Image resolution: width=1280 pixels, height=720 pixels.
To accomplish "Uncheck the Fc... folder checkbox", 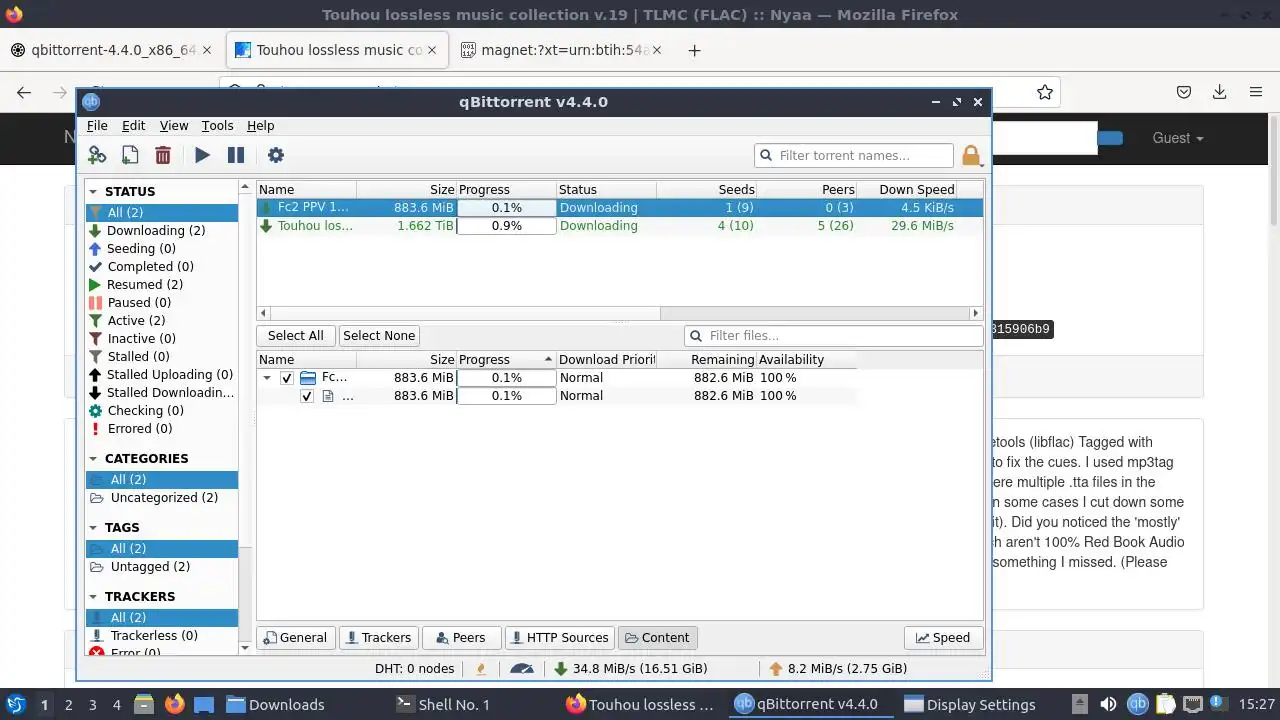I will pyautogui.click(x=287, y=378).
